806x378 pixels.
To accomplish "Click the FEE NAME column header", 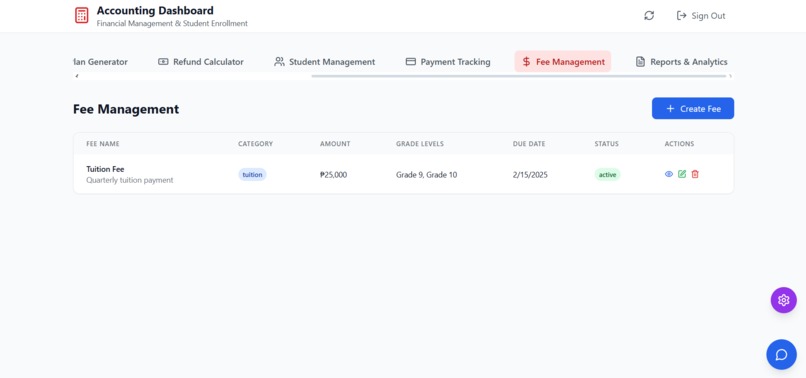I will 103,144.
